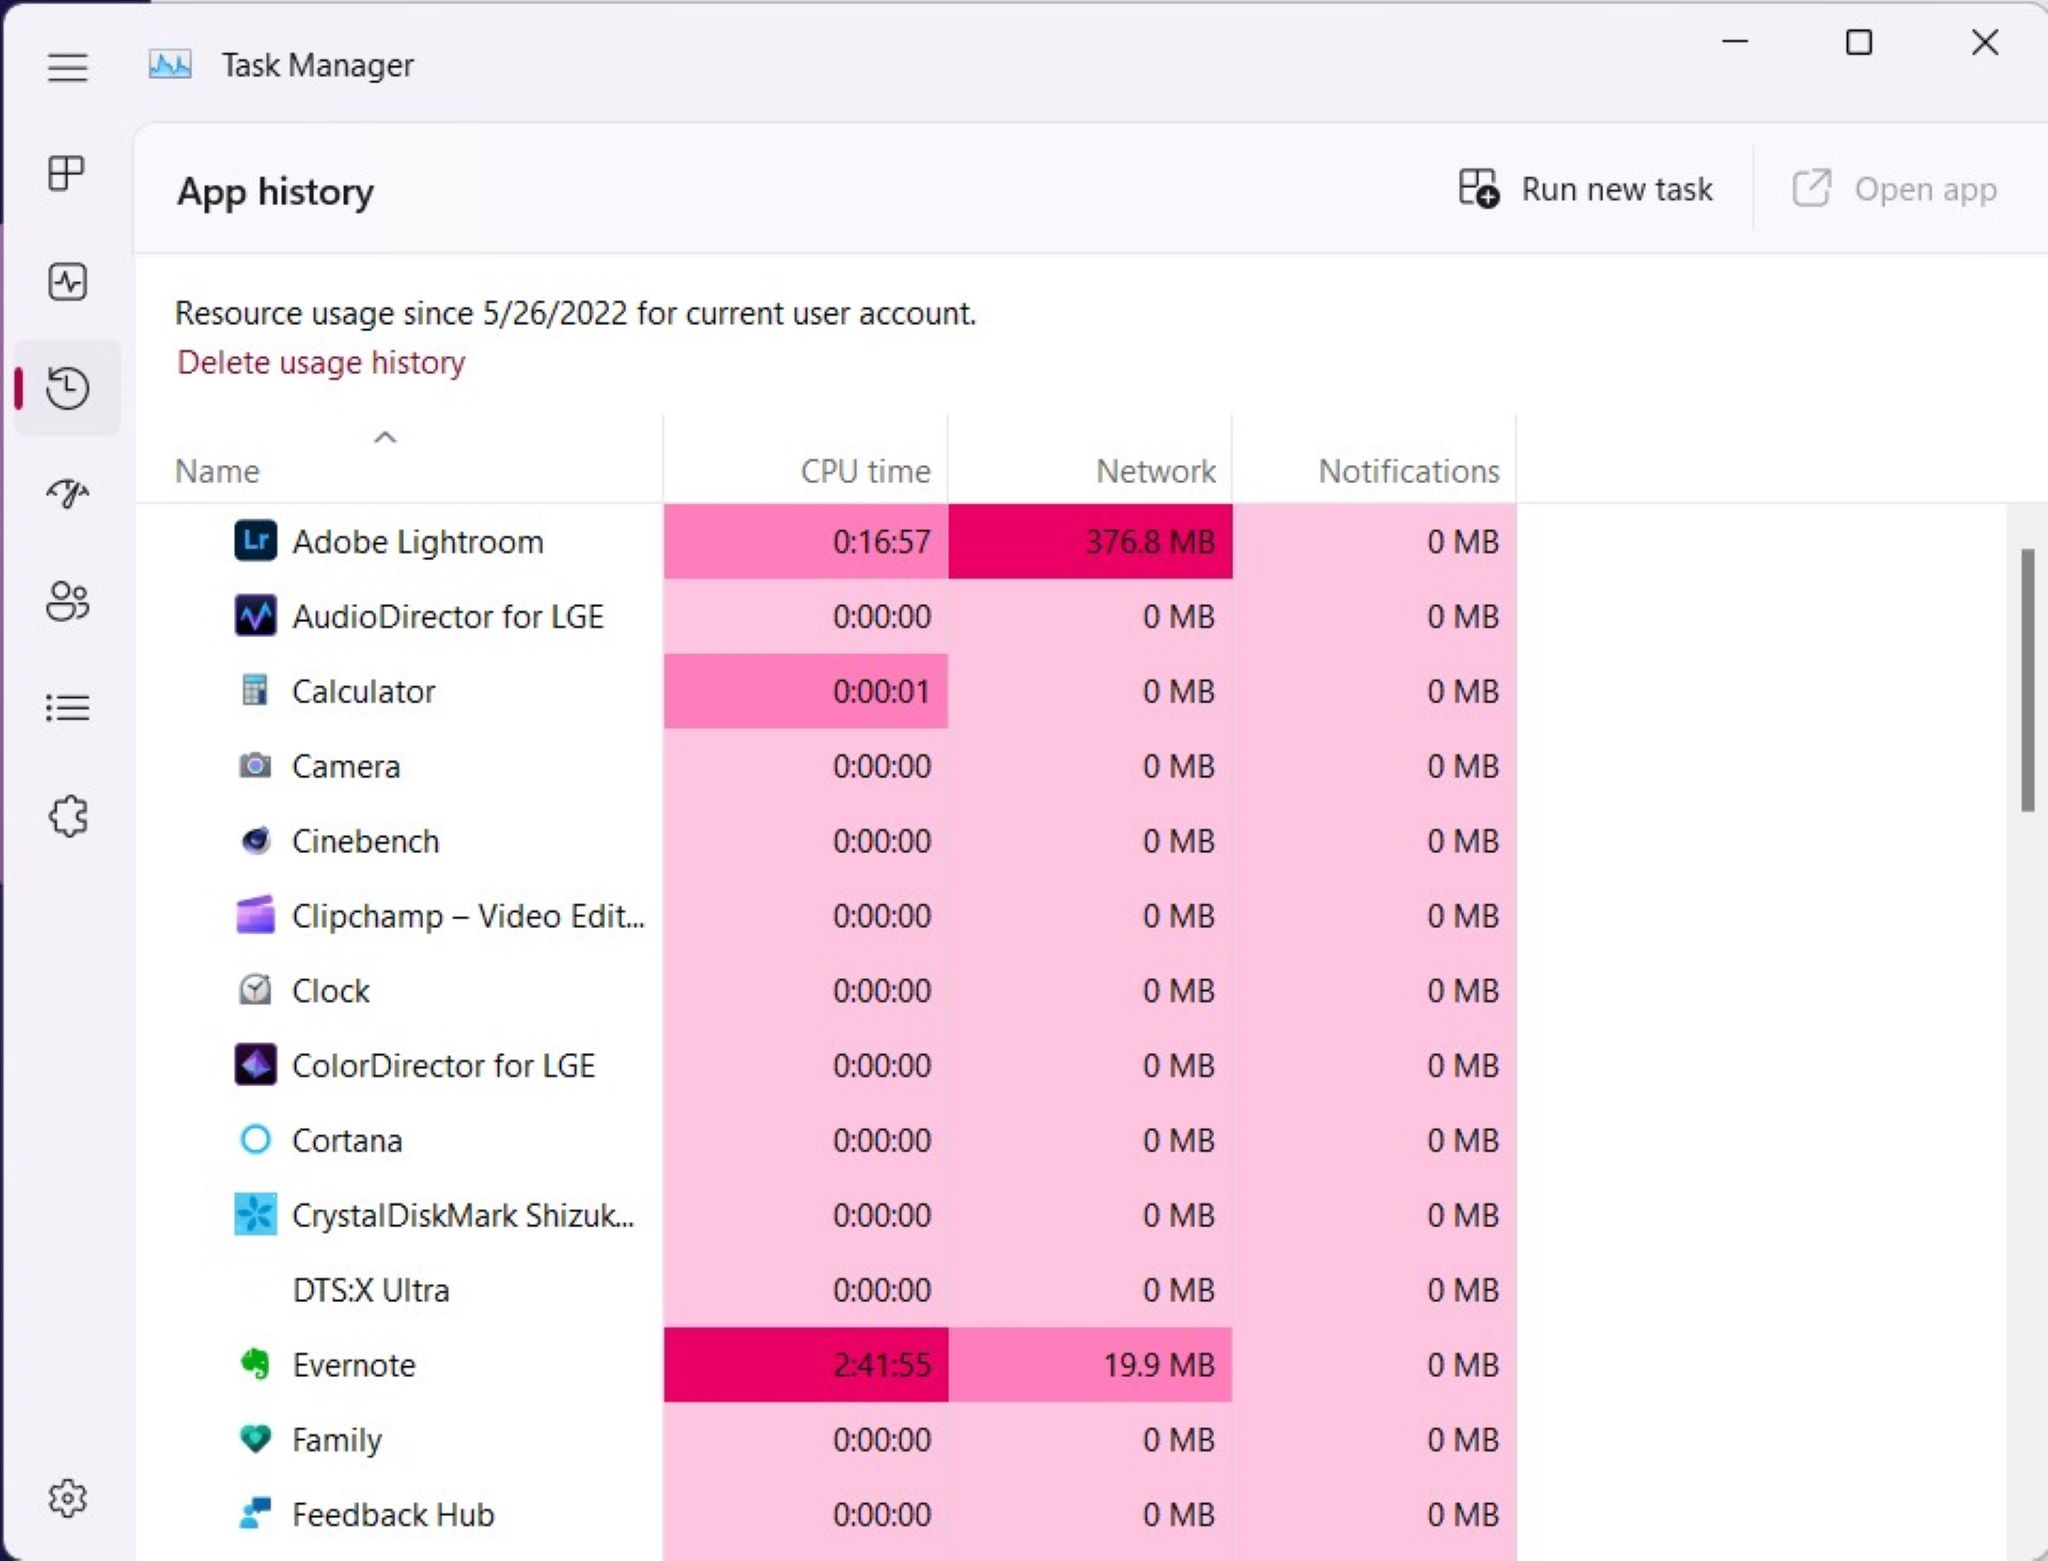View the Services panel
Viewport: 2048px width, 1561px height.
pyautogui.click(x=66, y=817)
